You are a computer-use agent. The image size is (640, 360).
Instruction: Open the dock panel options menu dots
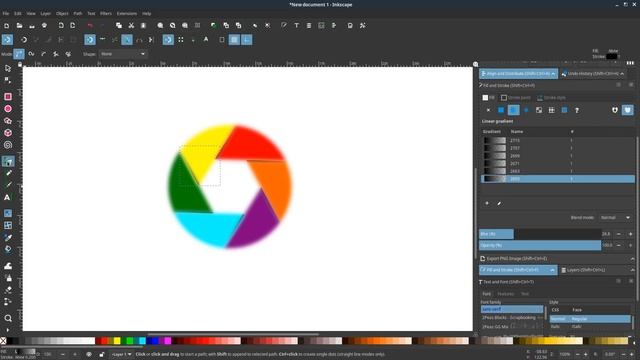pos(630,63)
